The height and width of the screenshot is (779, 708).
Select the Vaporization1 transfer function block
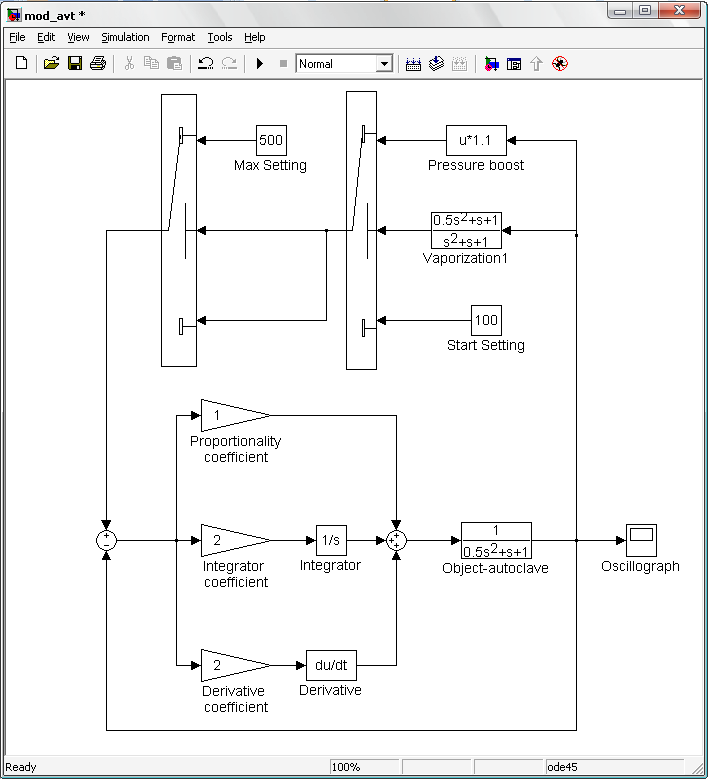[466, 230]
